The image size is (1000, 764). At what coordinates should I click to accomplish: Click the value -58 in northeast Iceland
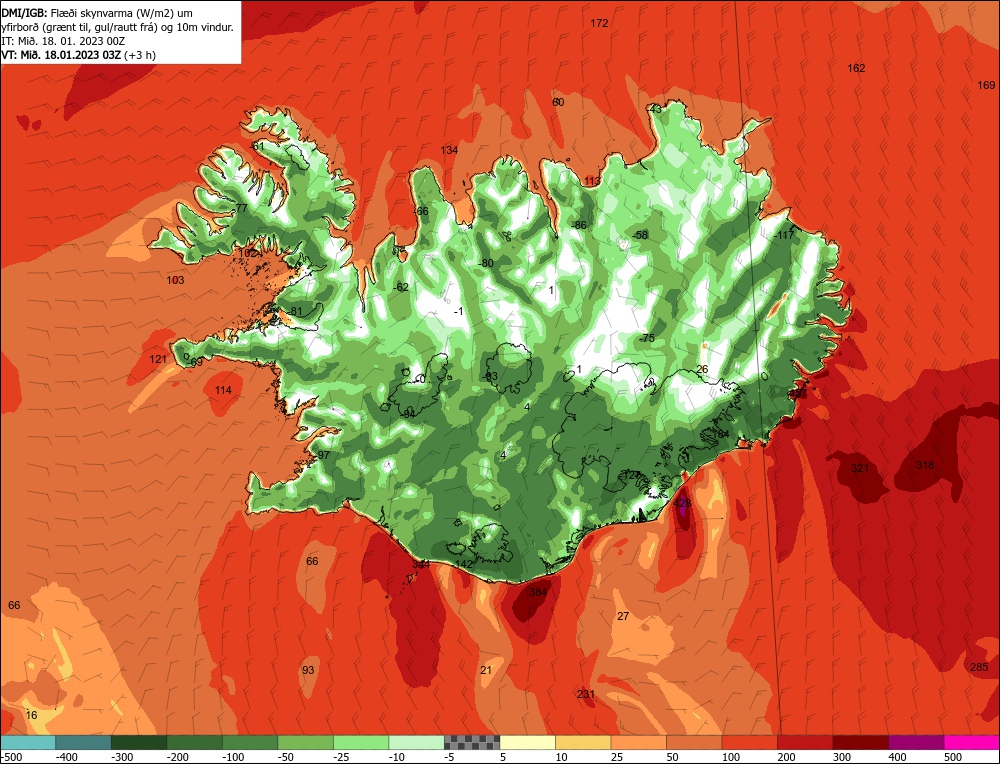point(640,235)
